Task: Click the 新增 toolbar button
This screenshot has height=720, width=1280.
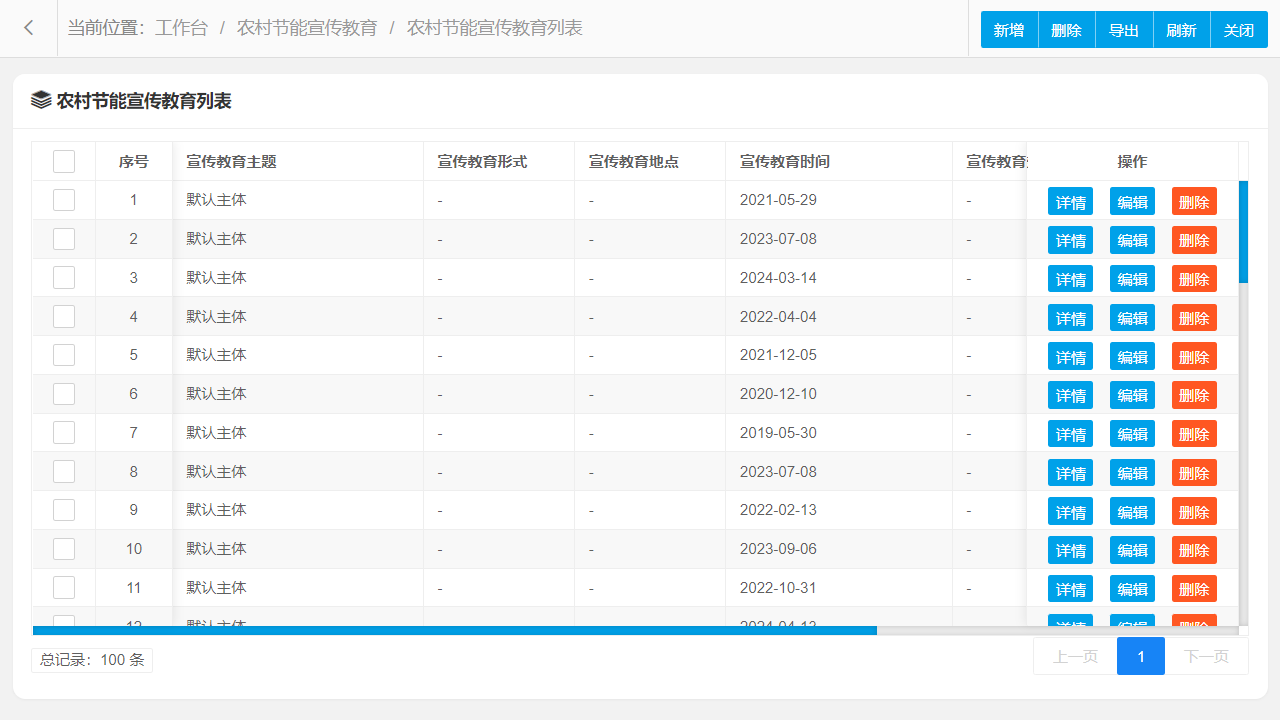Action: (x=1009, y=30)
